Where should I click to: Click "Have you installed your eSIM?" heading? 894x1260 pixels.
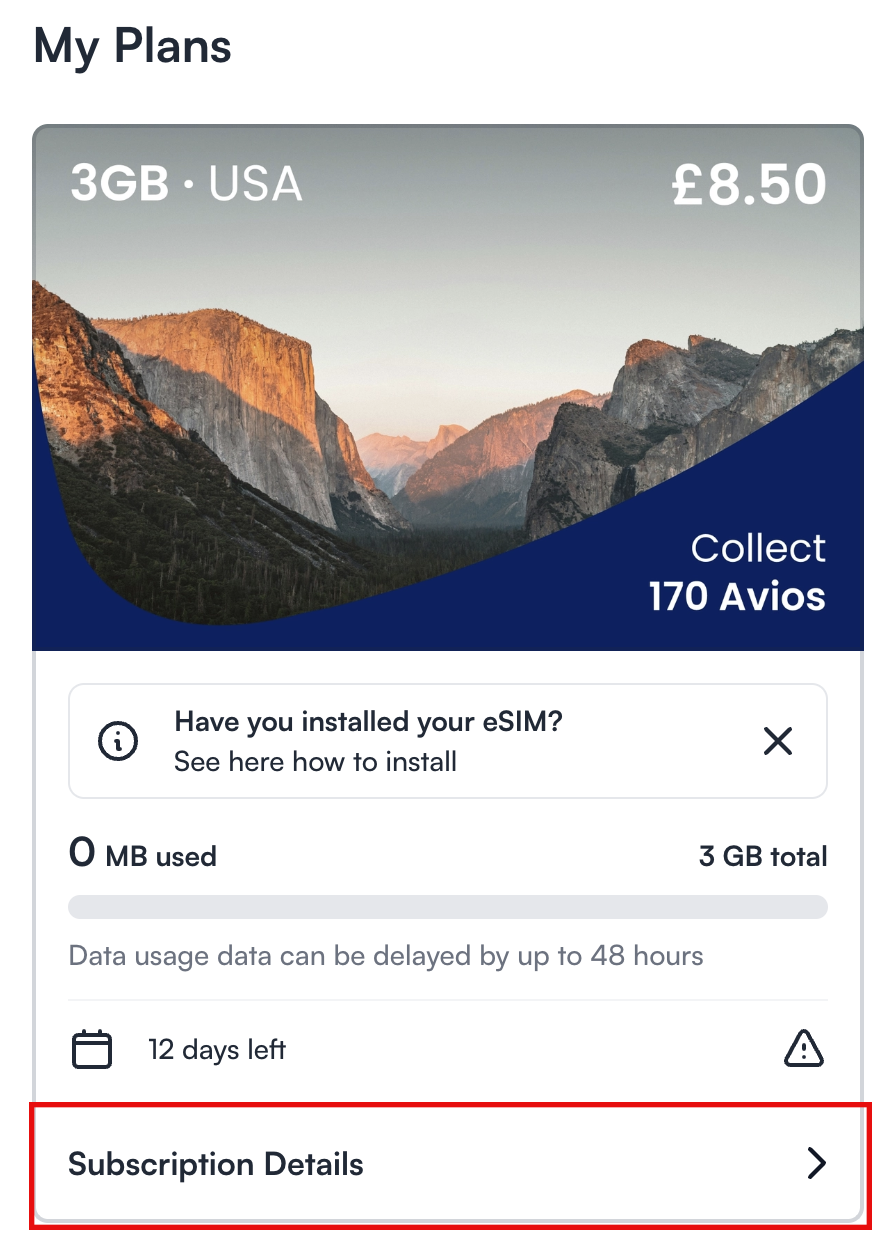tap(368, 721)
